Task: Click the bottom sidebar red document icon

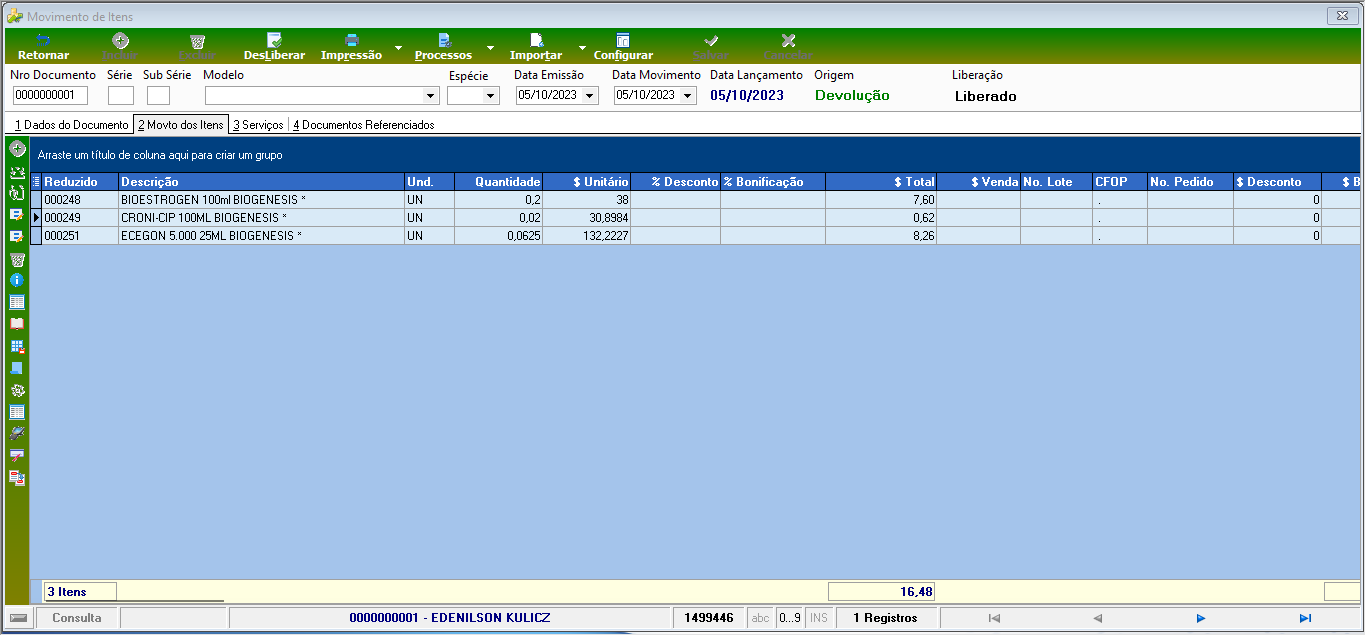Action: click(x=17, y=477)
